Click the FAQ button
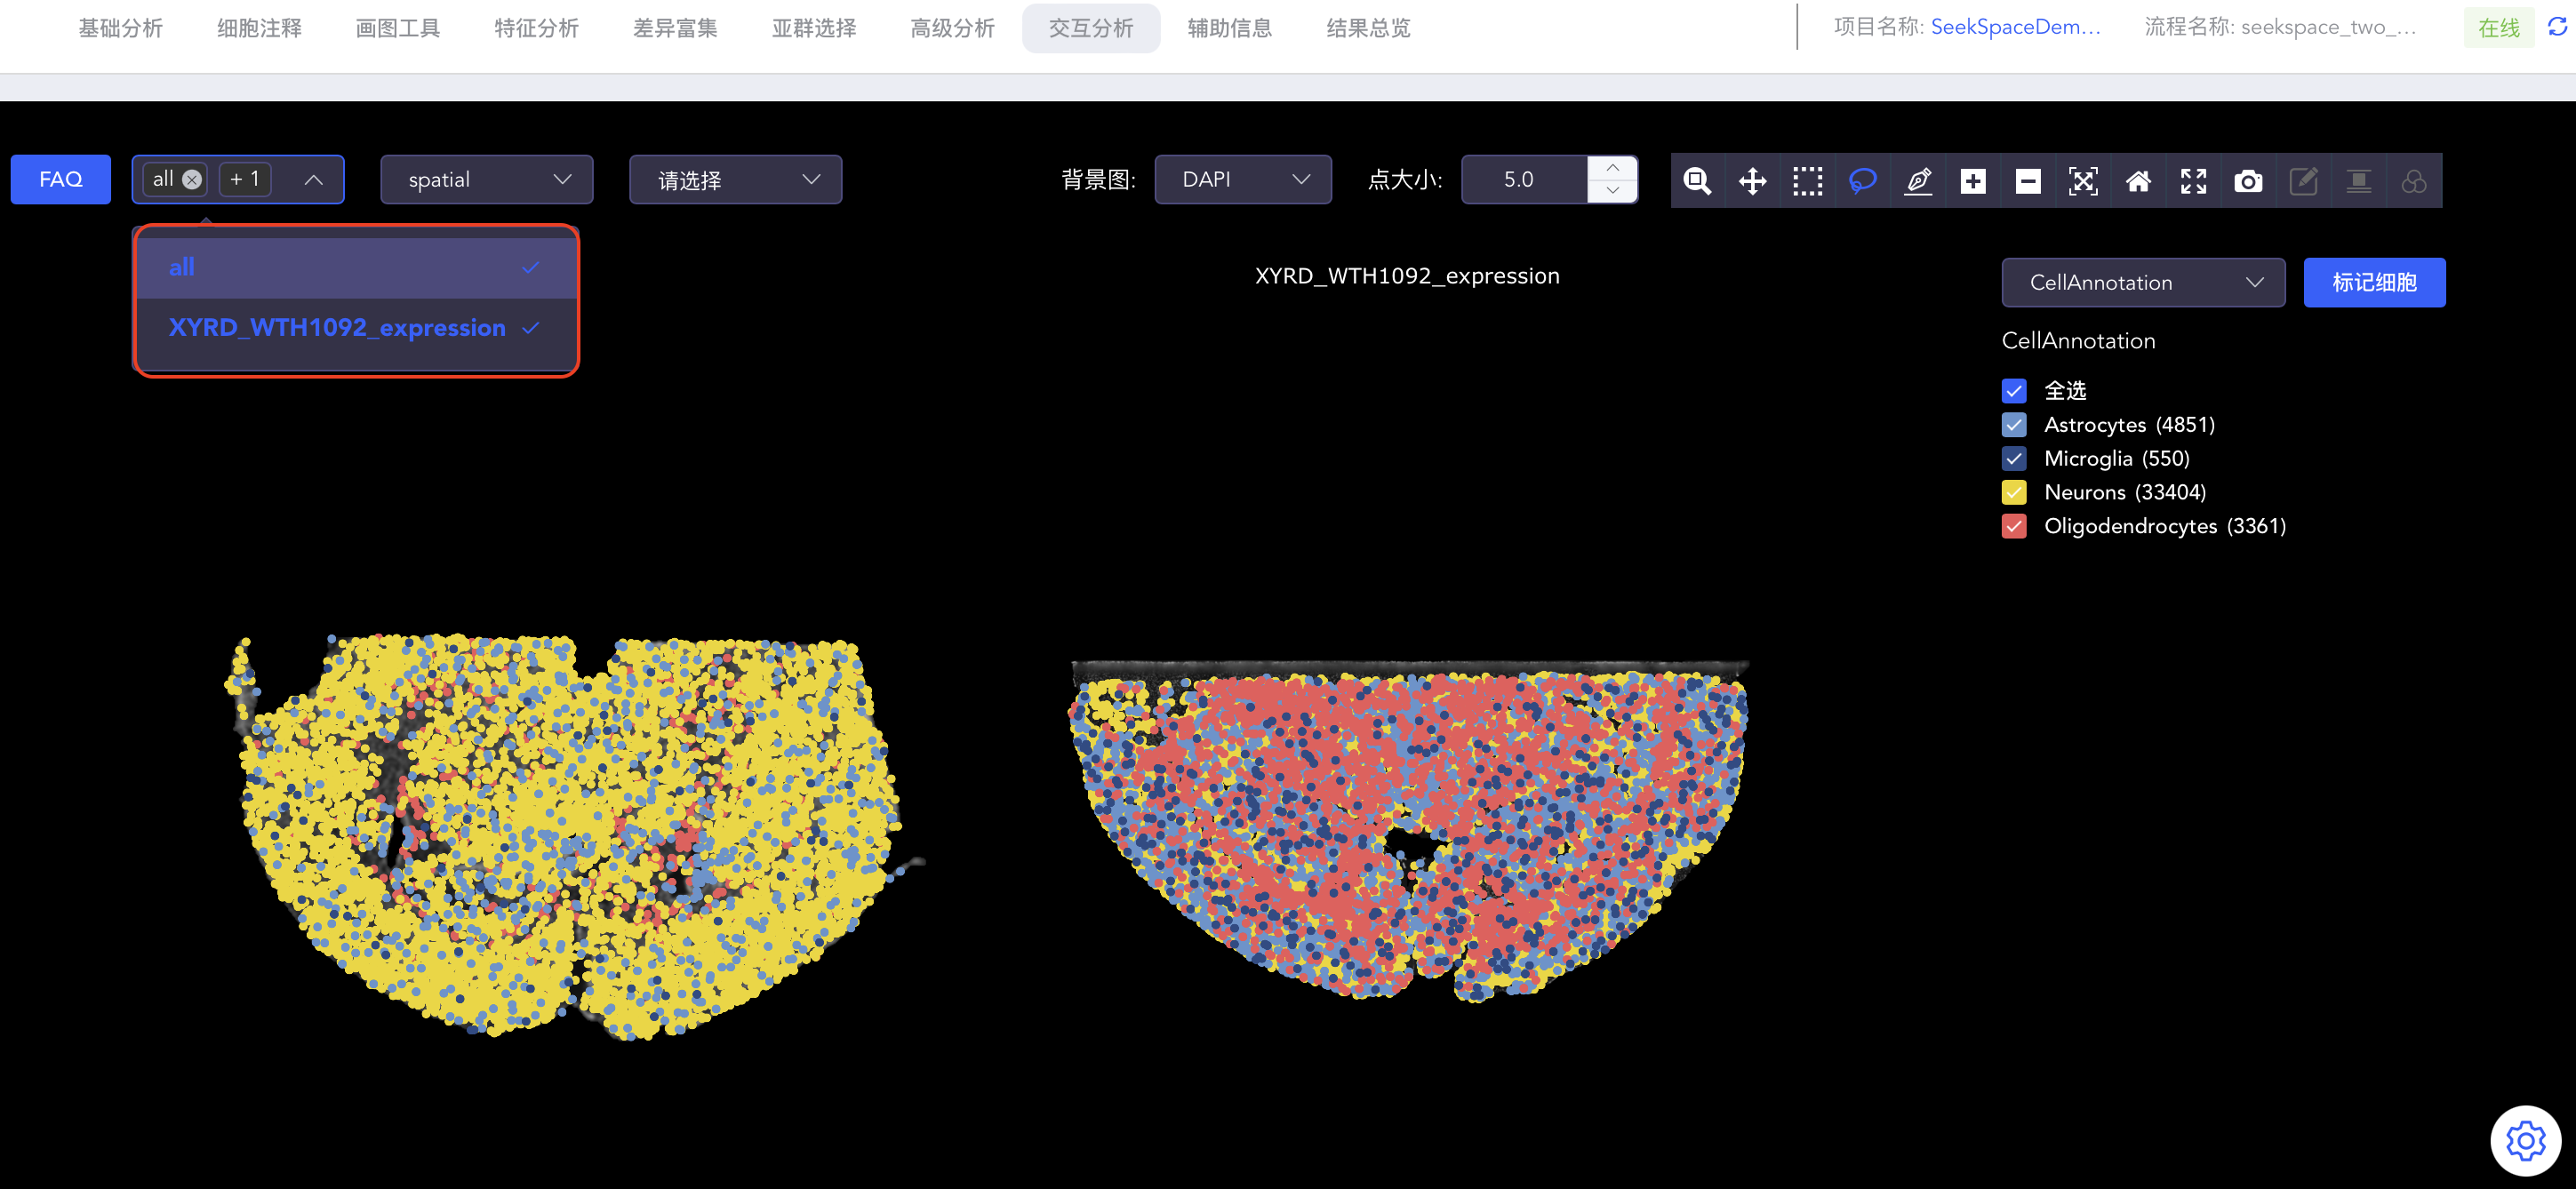Image resolution: width=2576 pixels, height=1189 pixels. pos(61,180)
